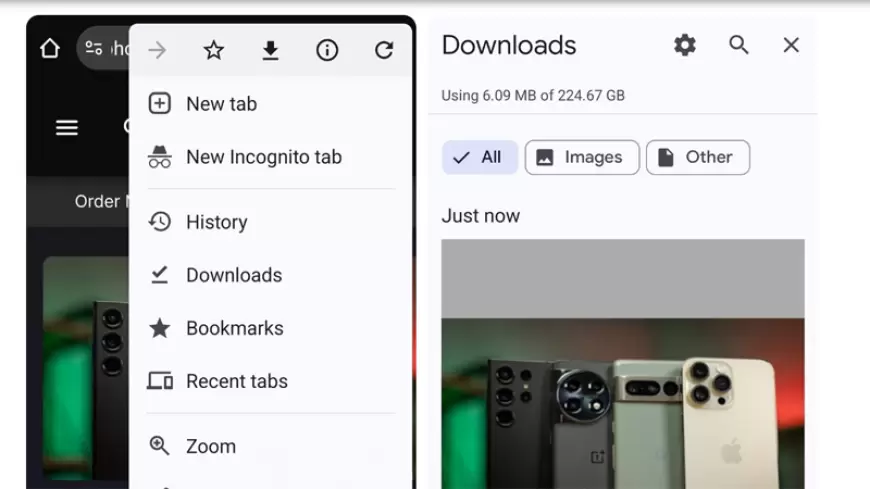Open the site's hamburger menu
Screen dimensions: 870x489
click(67, 127)
